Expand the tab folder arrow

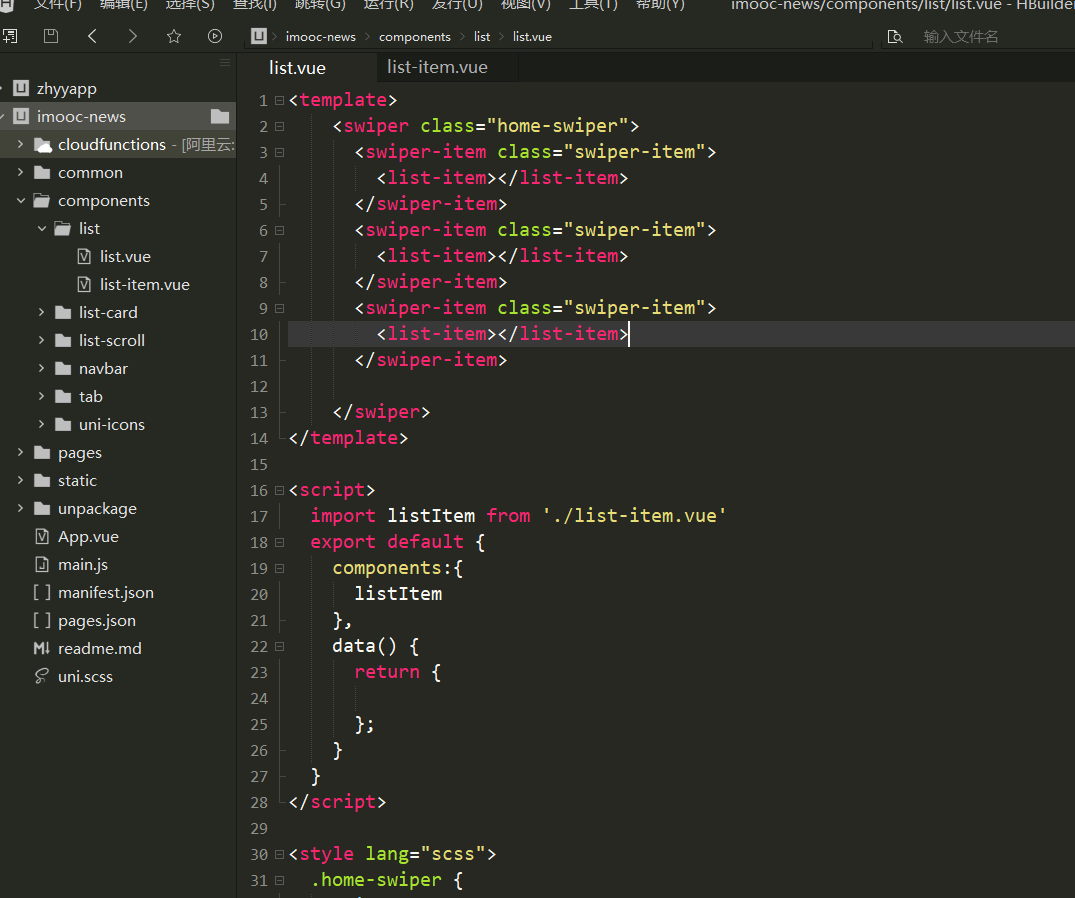[42, 396]
